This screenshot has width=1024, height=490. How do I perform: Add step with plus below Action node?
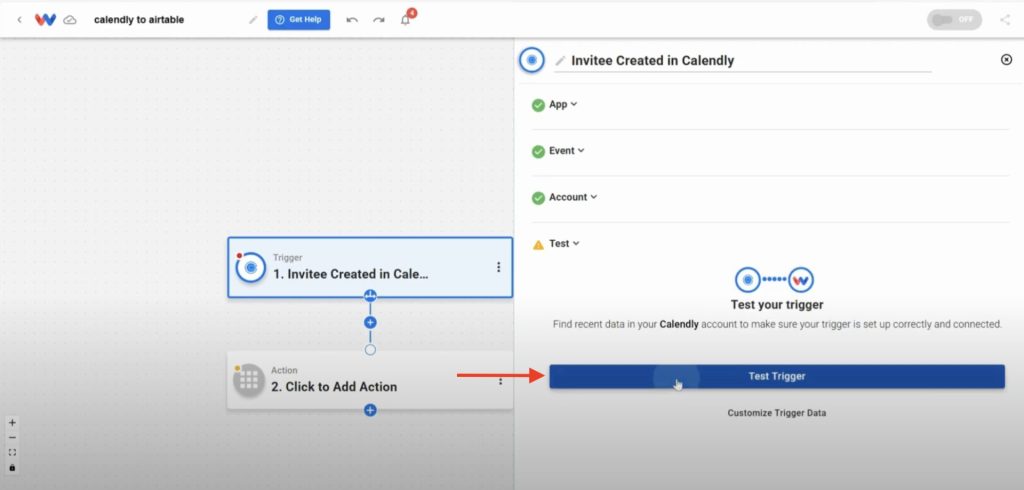[370, 410]
